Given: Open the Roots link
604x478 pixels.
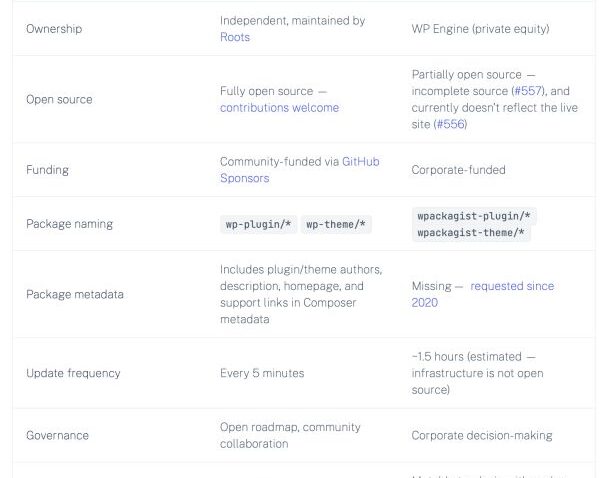Looking at the screenshot, I should tap(235, 37).
